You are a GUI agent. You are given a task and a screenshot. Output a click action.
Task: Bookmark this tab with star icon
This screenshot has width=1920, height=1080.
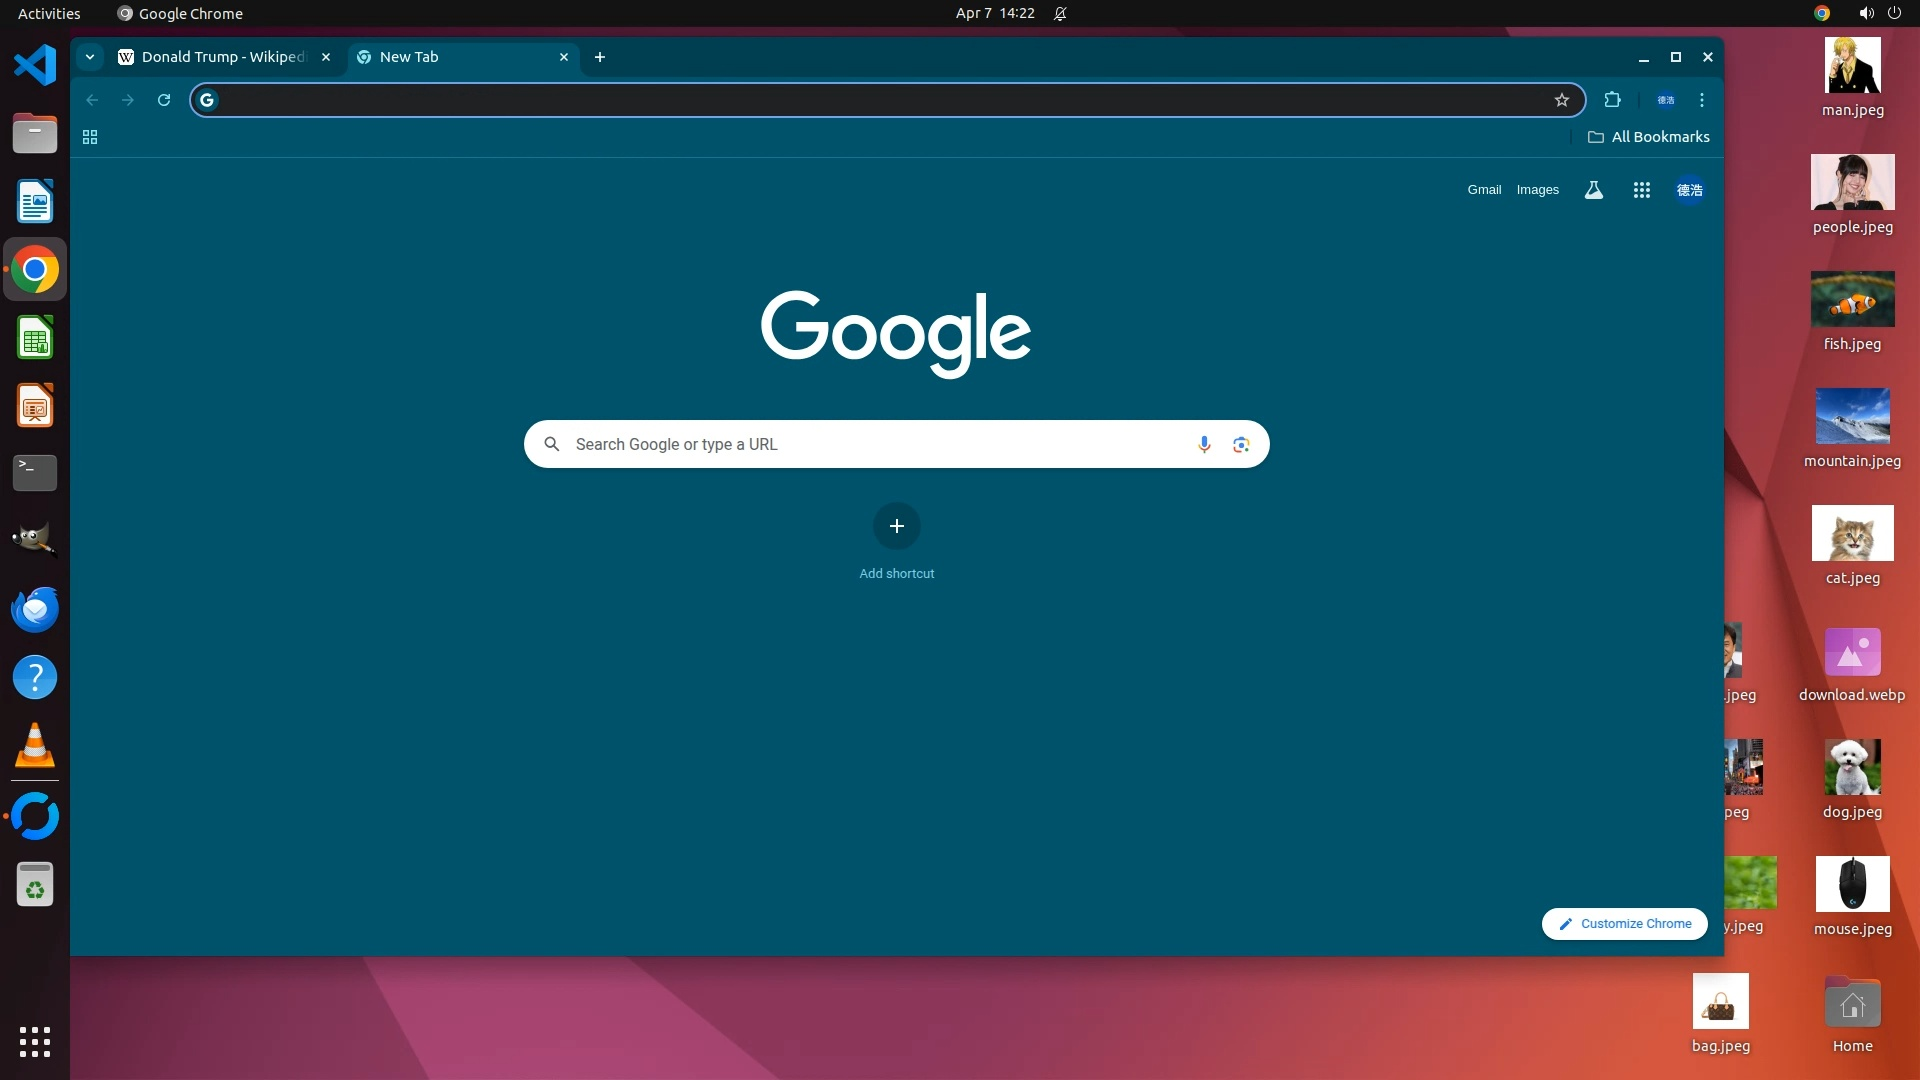pyautogui.click(x=1562, y=100)
